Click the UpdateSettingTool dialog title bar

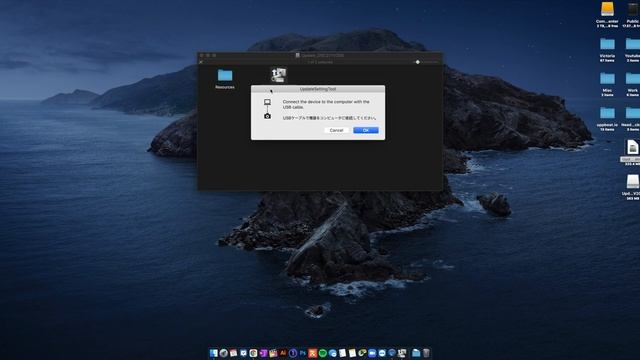(318, 89)
